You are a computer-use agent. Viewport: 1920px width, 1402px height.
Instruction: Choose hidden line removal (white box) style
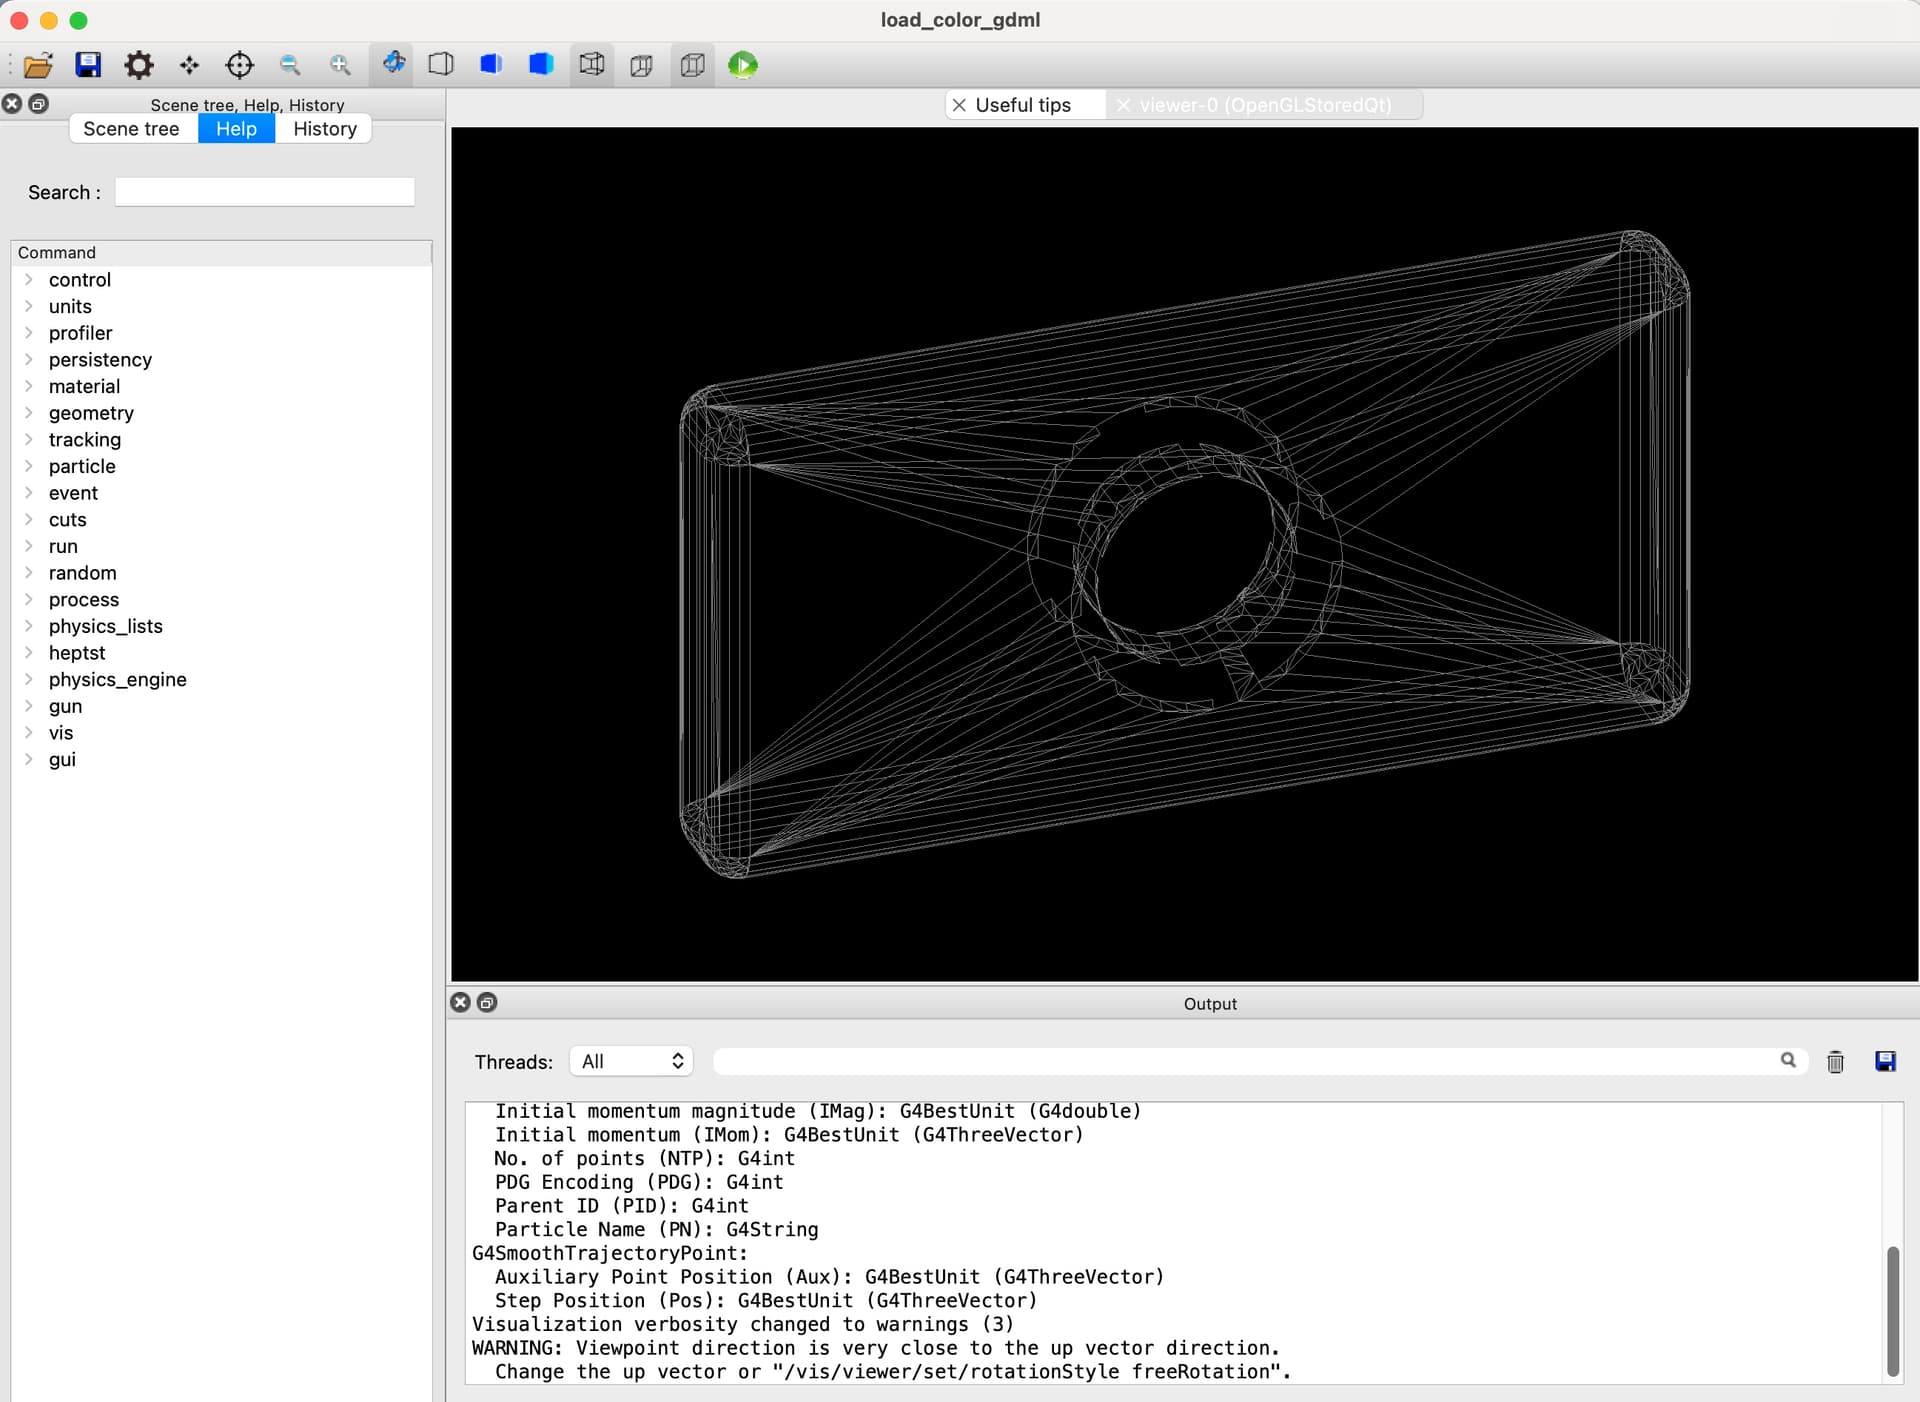pos(441,65)
